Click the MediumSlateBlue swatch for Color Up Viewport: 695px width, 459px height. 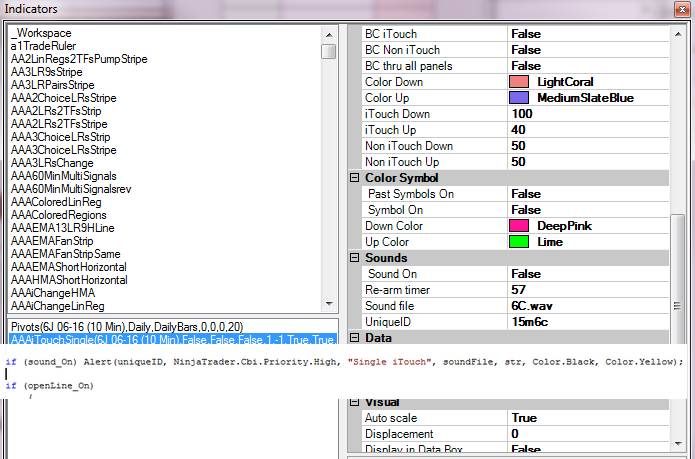(x=519, y=98)
